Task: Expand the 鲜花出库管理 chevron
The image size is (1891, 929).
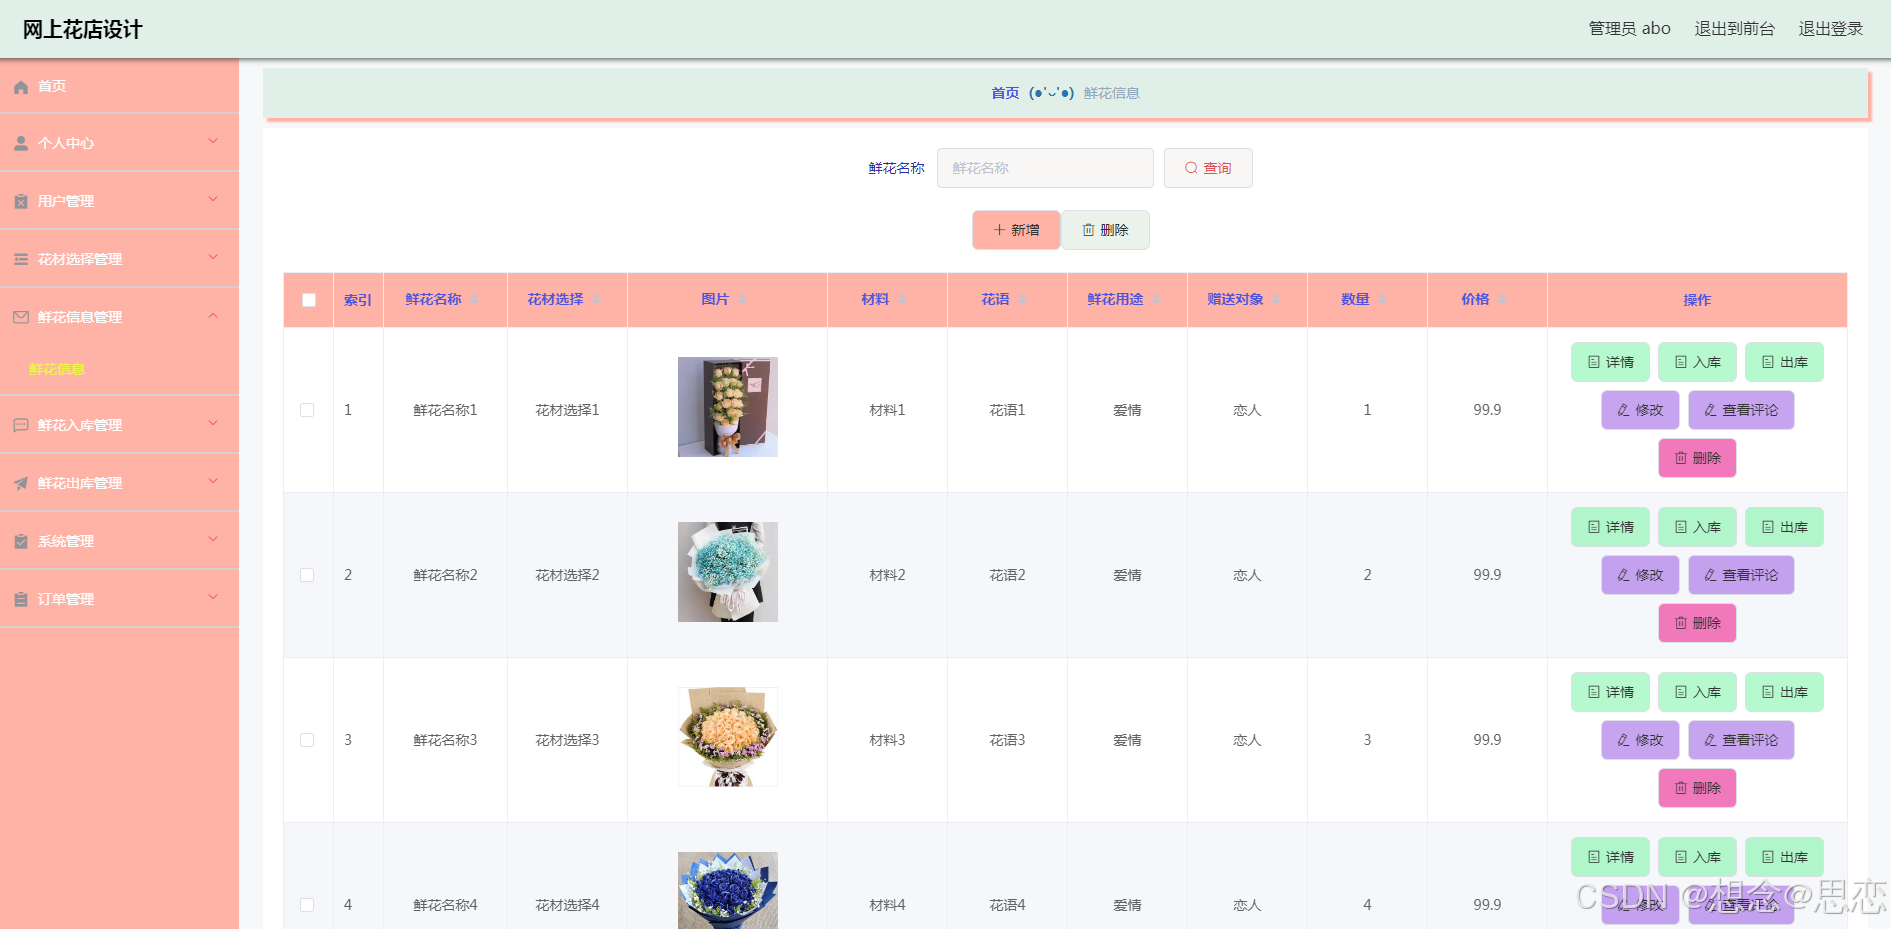Action: point(213,482)
